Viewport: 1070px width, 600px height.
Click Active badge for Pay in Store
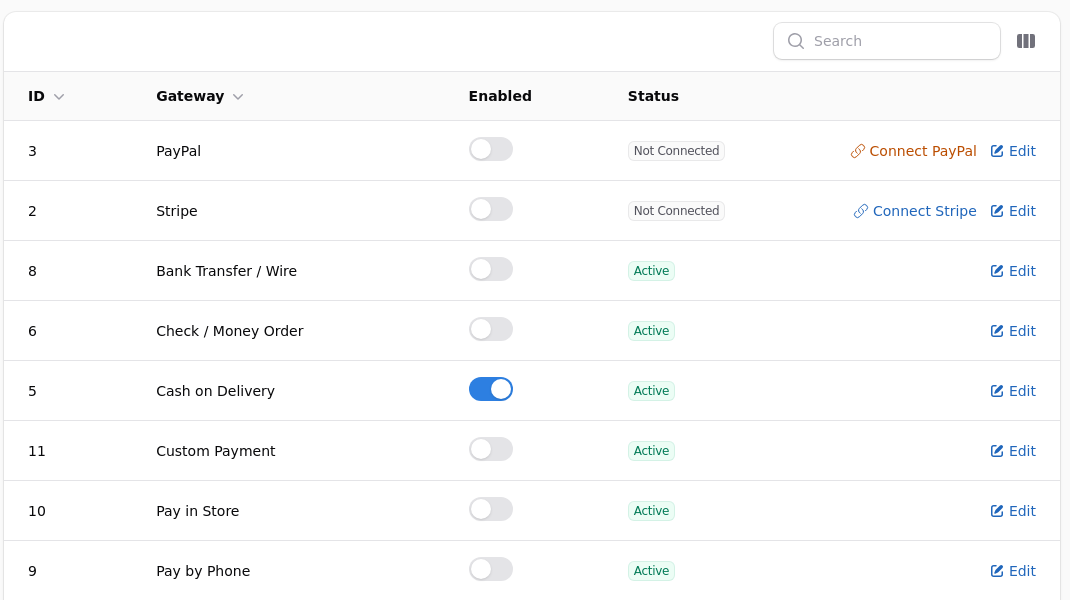point(651,511)
